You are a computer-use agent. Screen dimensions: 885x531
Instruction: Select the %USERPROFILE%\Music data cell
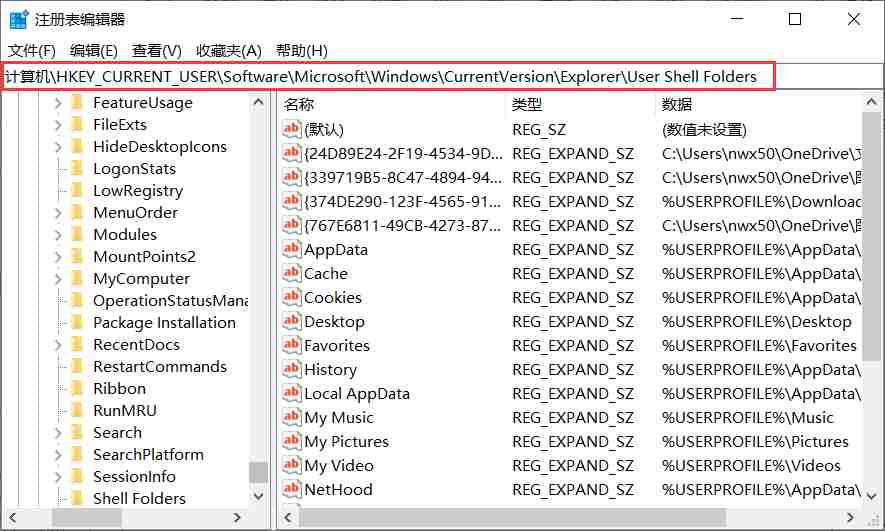(x=747, y=418)
